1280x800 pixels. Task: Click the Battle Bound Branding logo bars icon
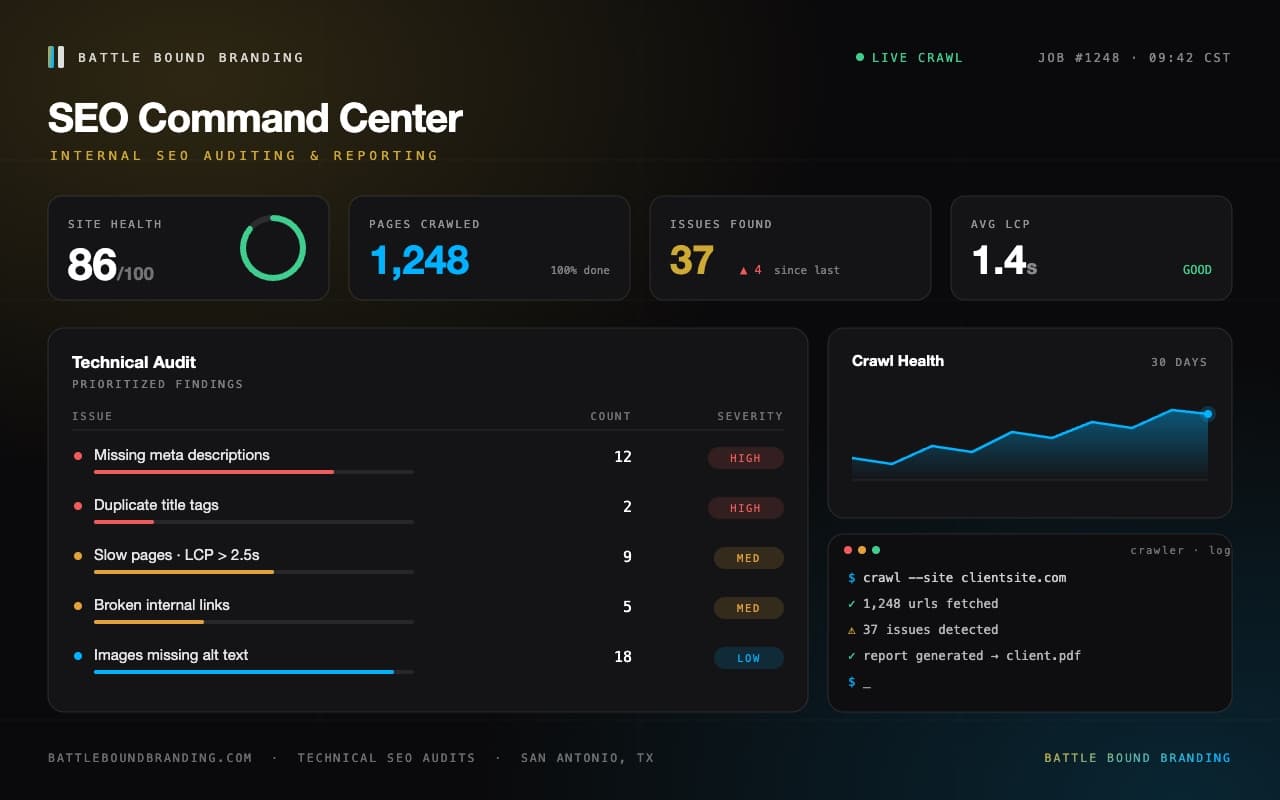pyautogui.click(x=56, y=57)
